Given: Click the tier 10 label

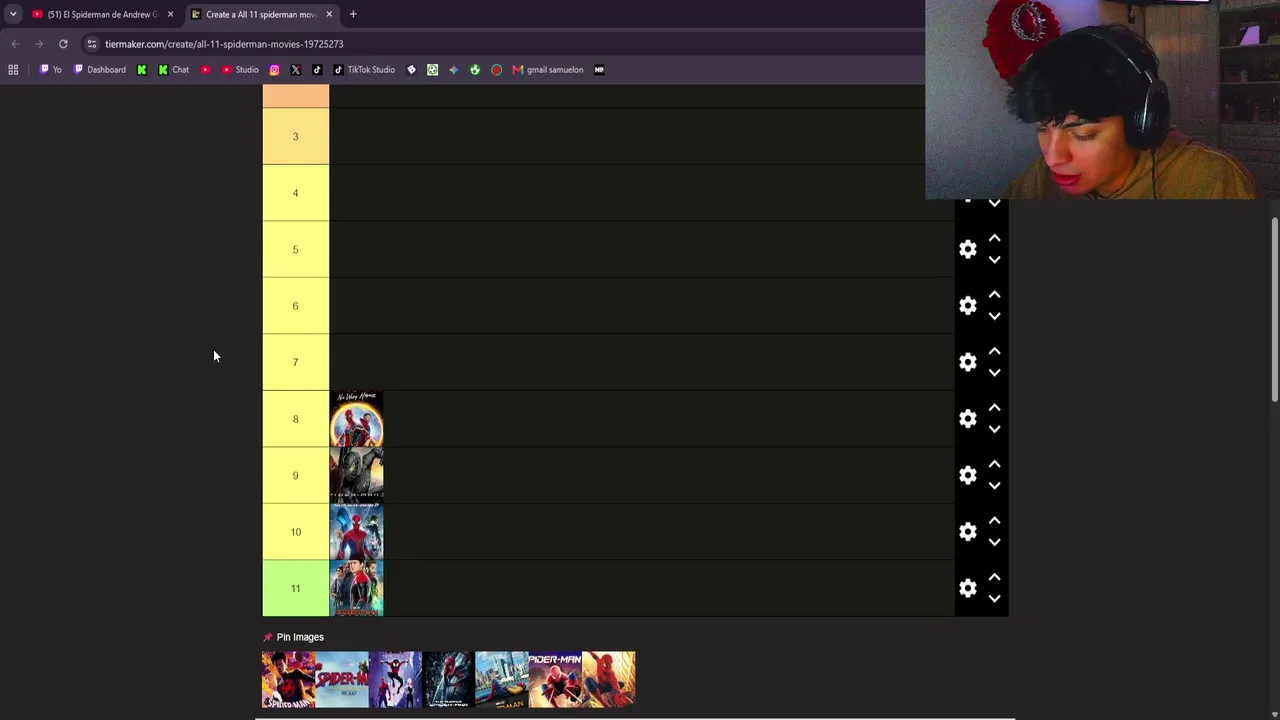Looking at the screenshot, I should (295, 532).
